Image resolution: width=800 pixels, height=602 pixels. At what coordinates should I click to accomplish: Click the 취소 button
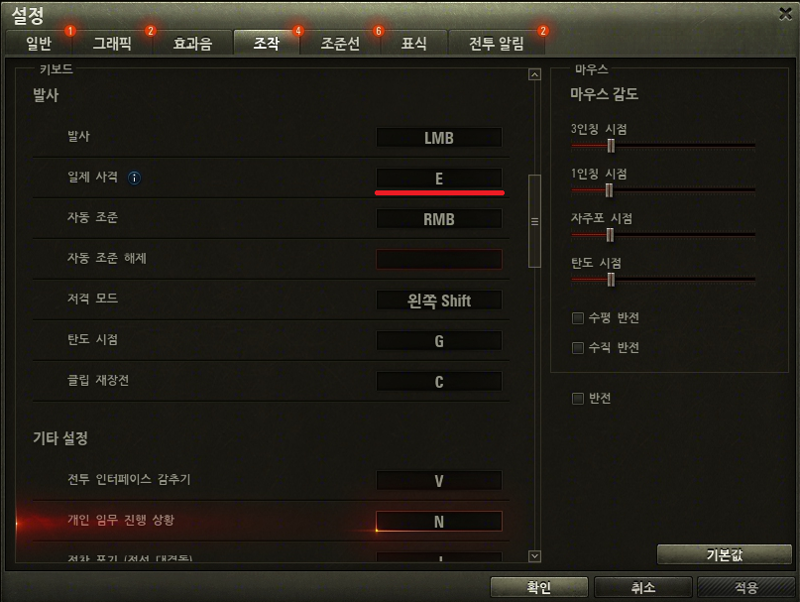643,587
